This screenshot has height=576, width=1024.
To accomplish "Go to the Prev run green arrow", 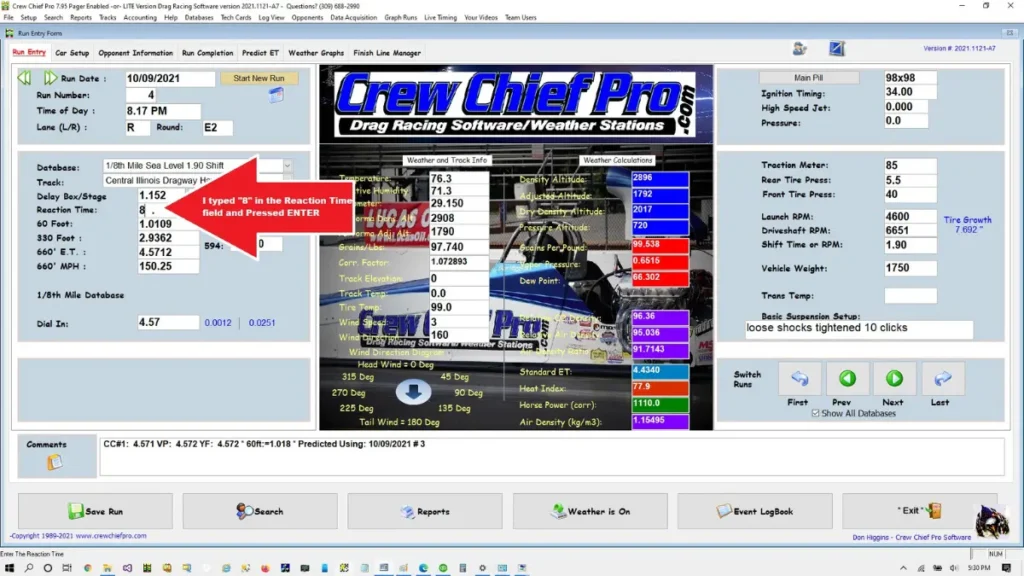I will point(847,379).
